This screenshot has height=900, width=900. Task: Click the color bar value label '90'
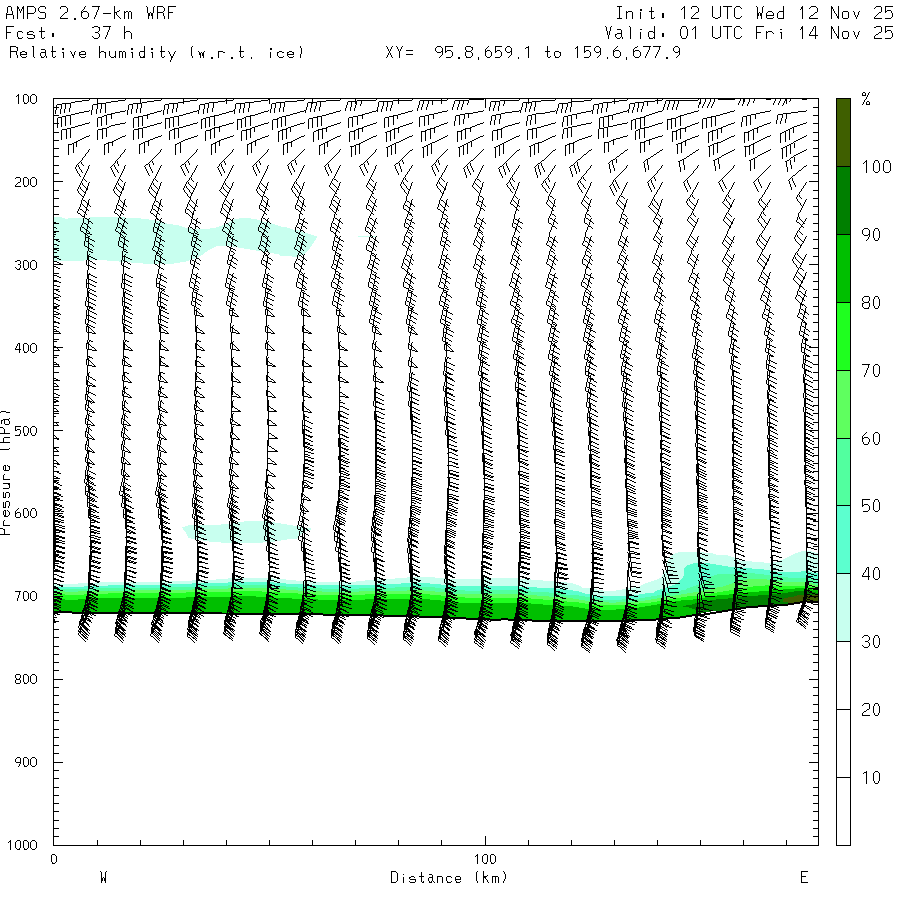point(871,235)
